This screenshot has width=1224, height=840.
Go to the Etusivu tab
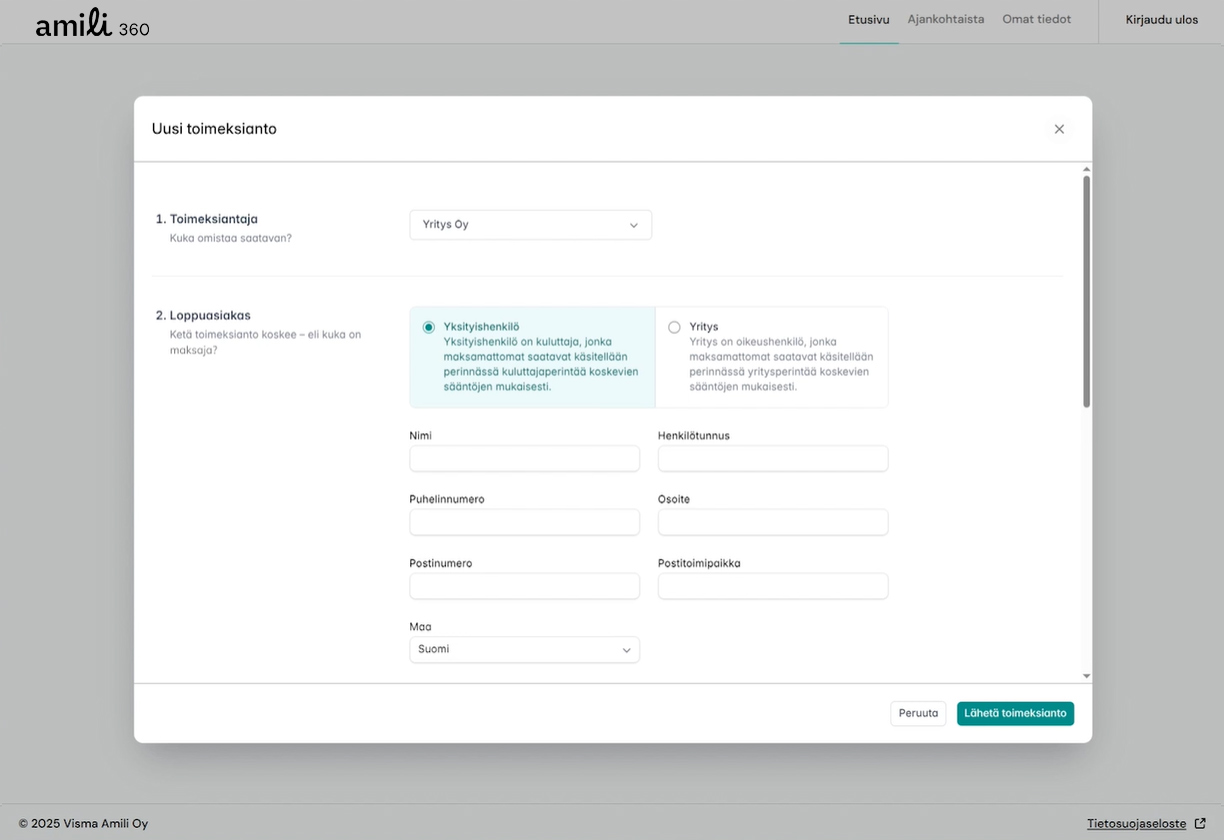click(x=868, y=20)
